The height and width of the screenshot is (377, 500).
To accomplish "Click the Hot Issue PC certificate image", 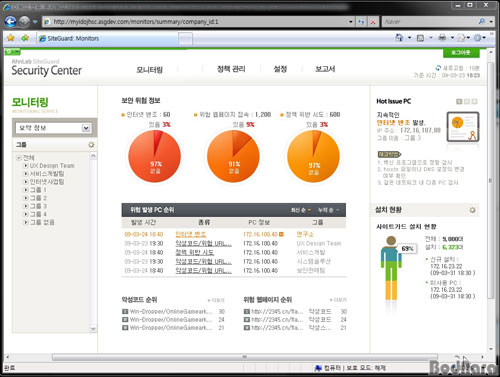I will coord(463,127).
